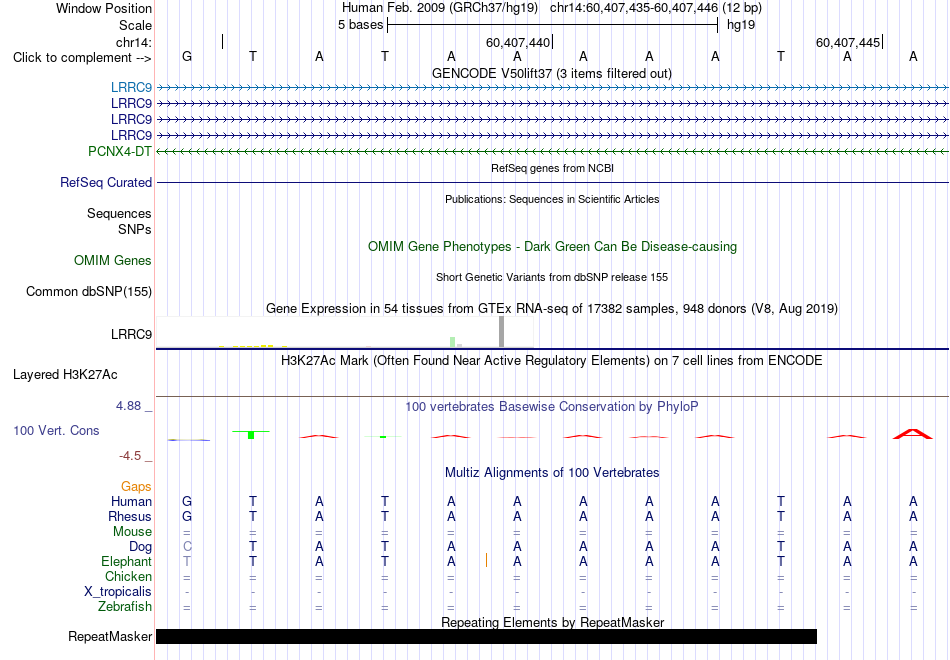Click the "chr14:" ruler label
Screen dimensions: 950x660
134,42
